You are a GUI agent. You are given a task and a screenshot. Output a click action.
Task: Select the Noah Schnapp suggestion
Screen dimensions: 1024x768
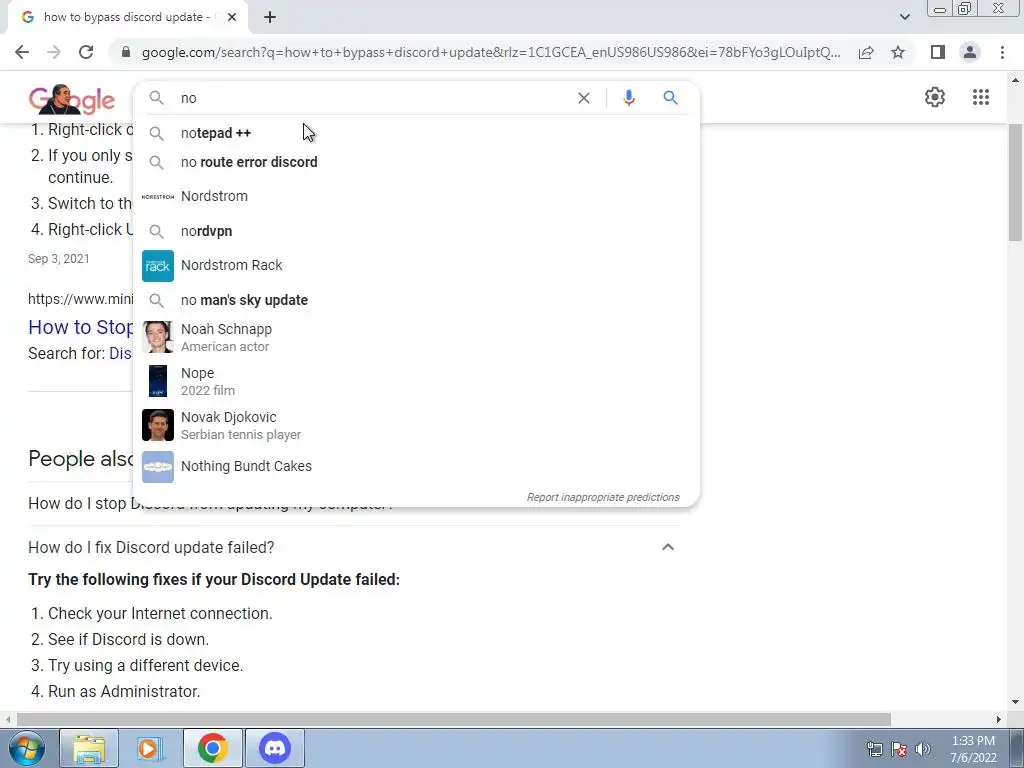click(416, 337)
